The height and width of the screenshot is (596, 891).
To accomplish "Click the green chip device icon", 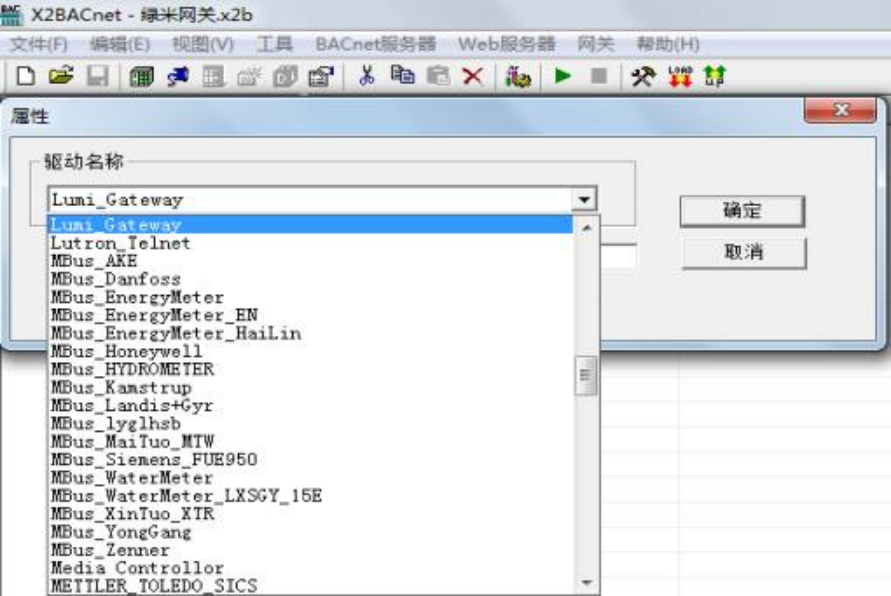I will [141, 76].
